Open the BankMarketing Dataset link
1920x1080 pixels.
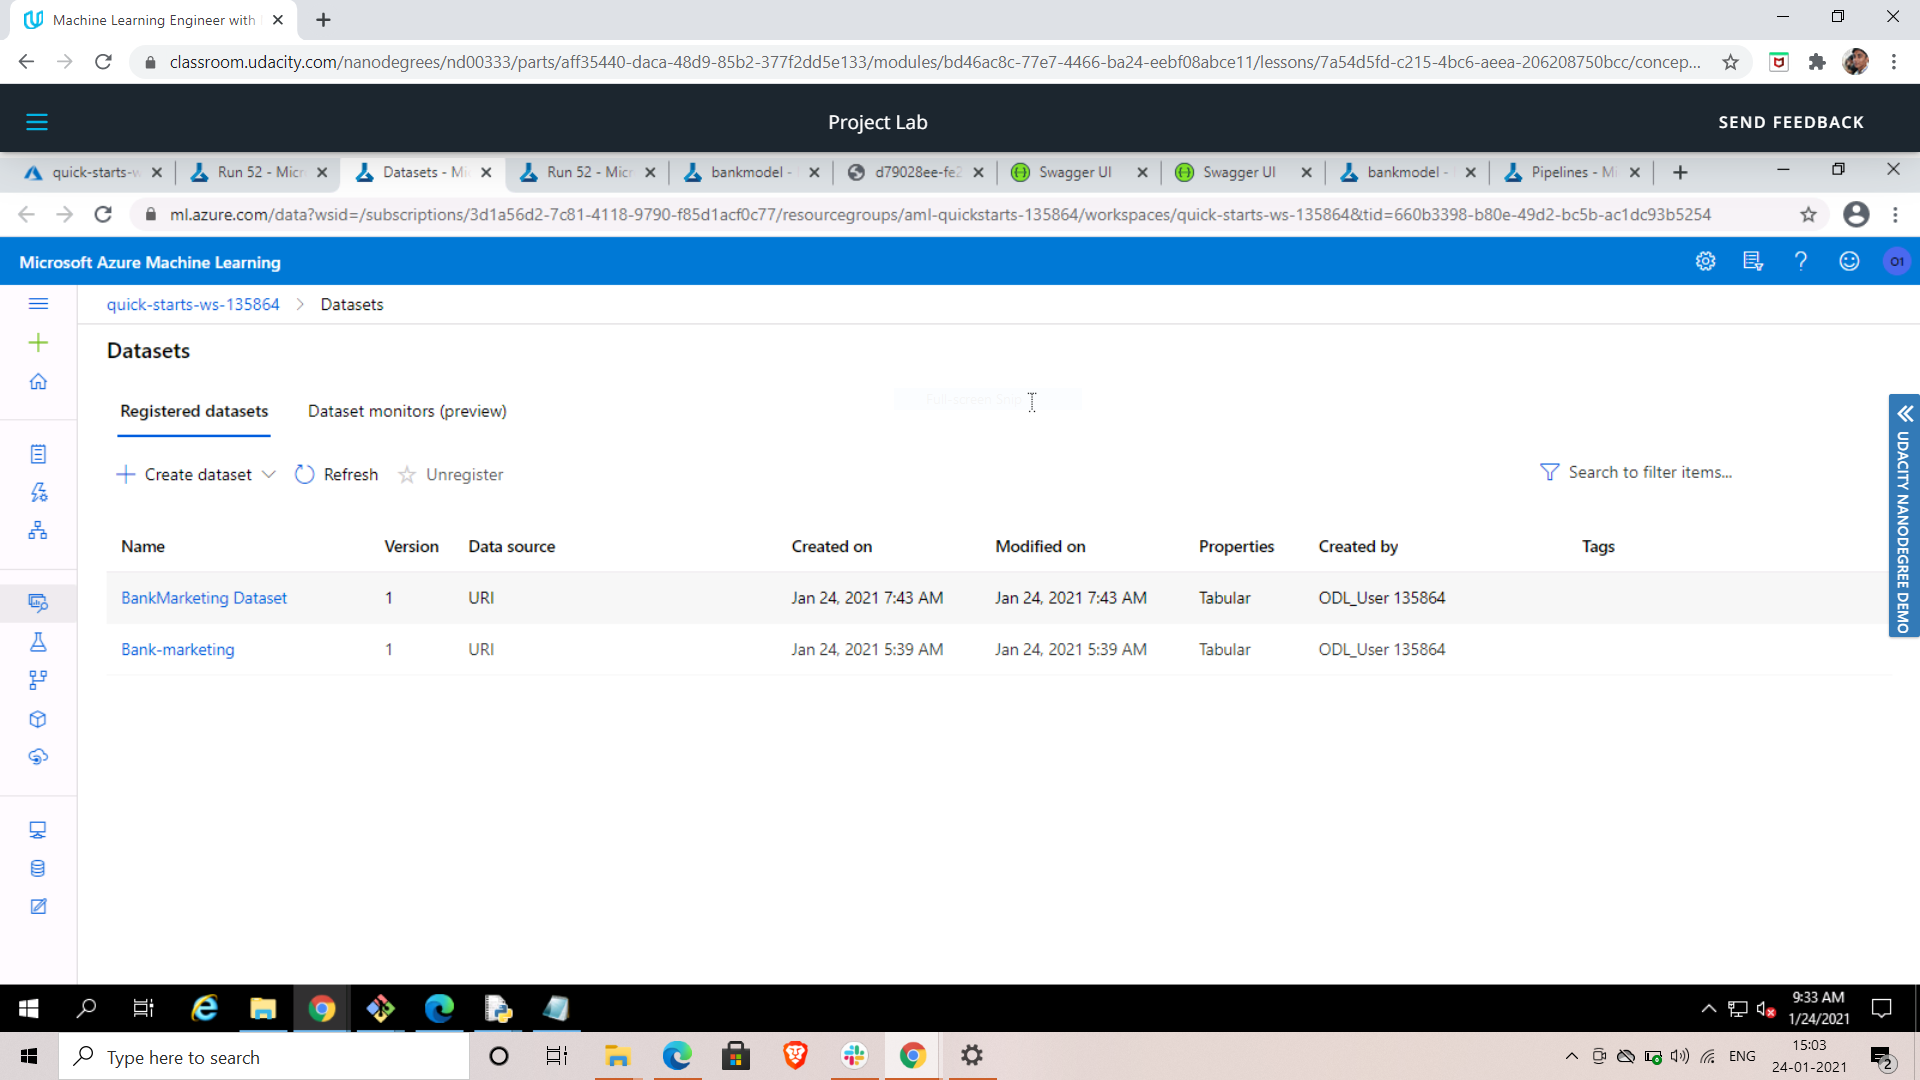tap(204, 598)
